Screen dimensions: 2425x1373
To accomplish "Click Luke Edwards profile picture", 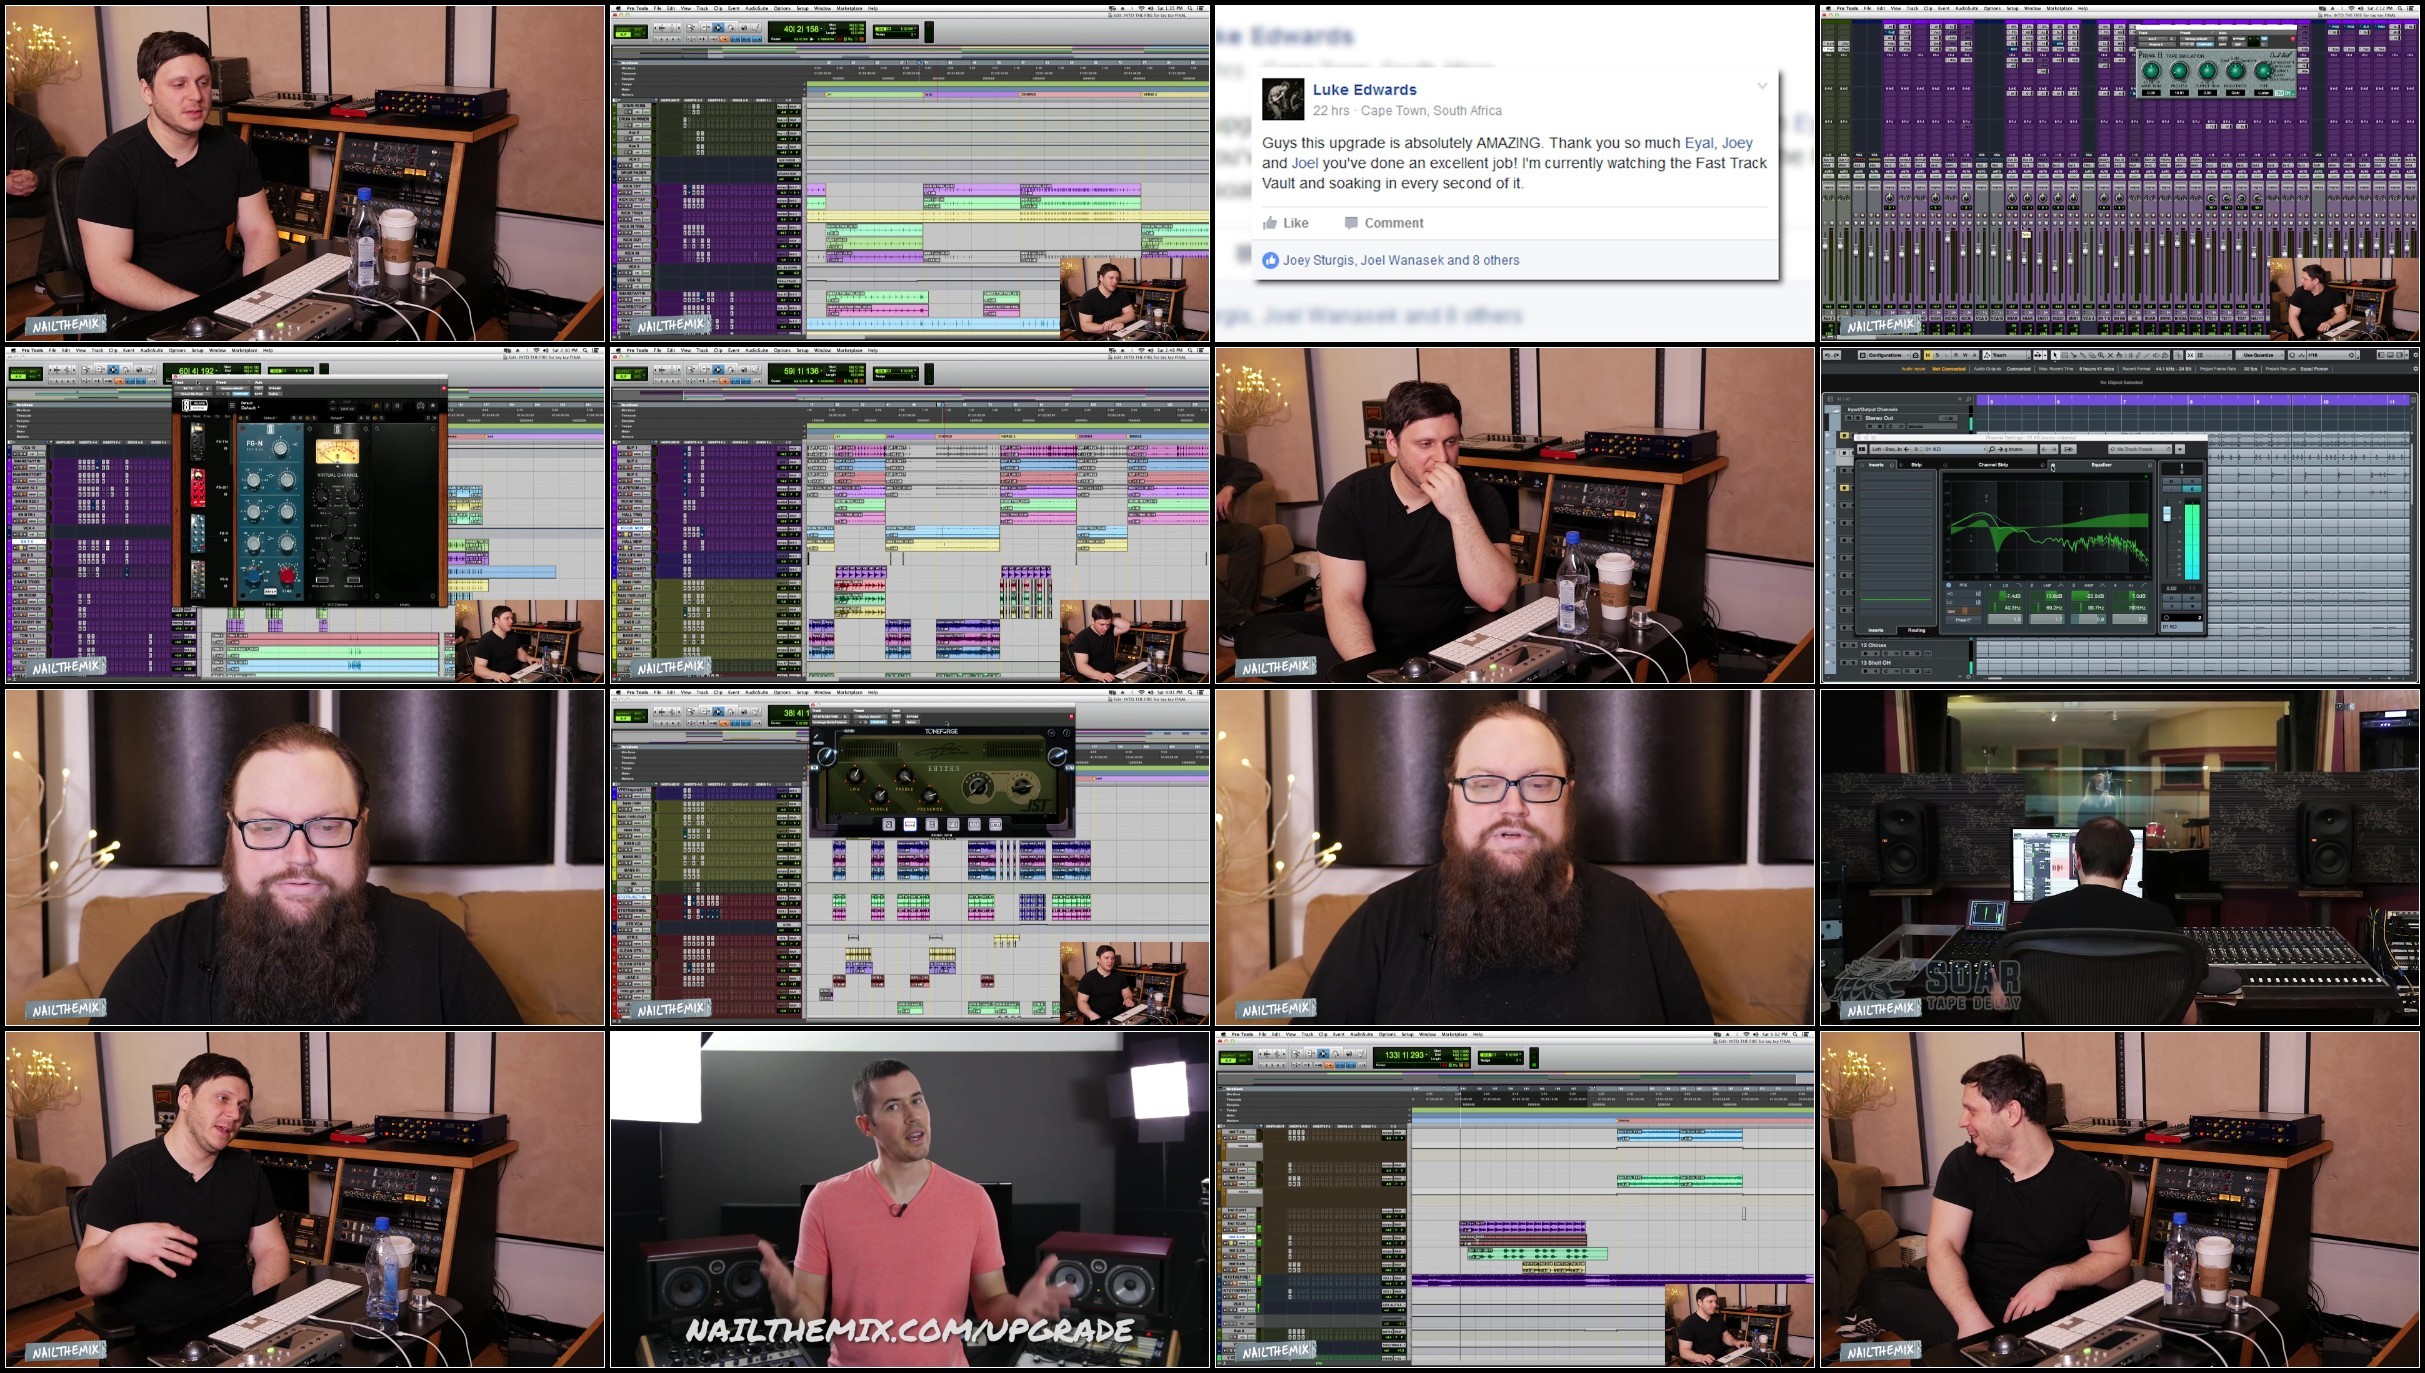I will tap(1283, 99).
